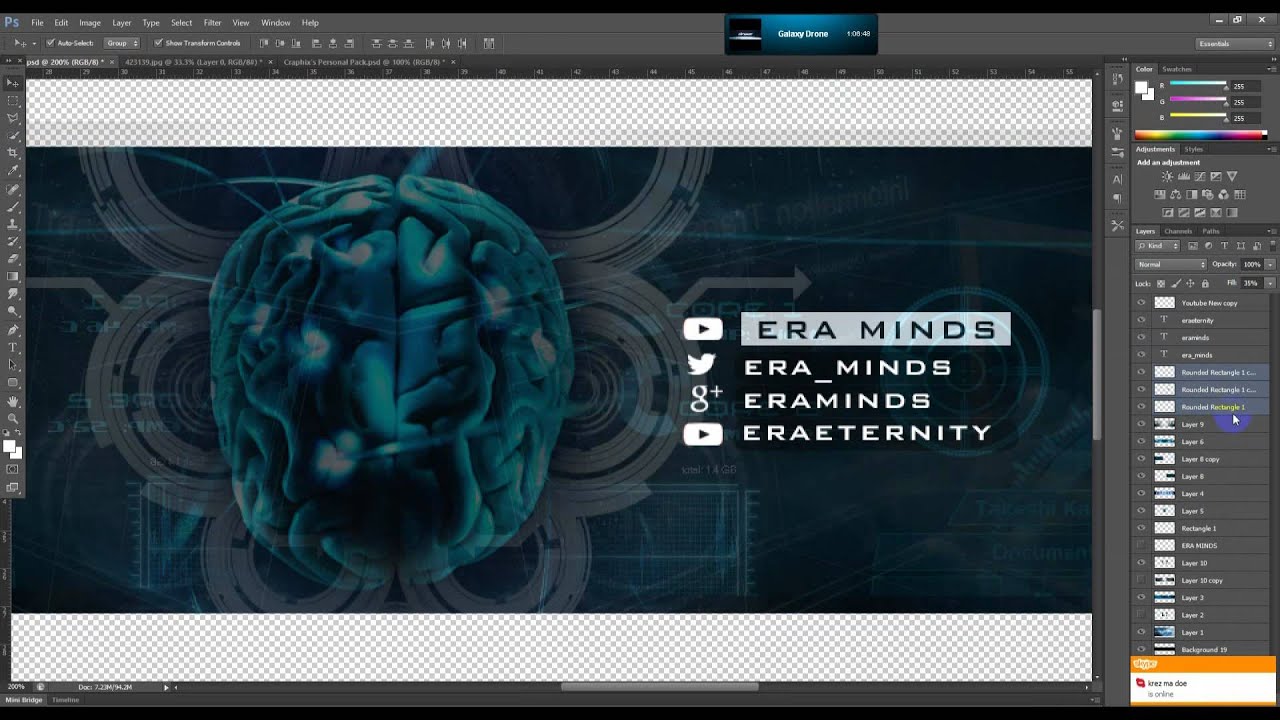Open the Character panel icon
Viewport: 1280px width, 720px height.
click(1118, 179)
